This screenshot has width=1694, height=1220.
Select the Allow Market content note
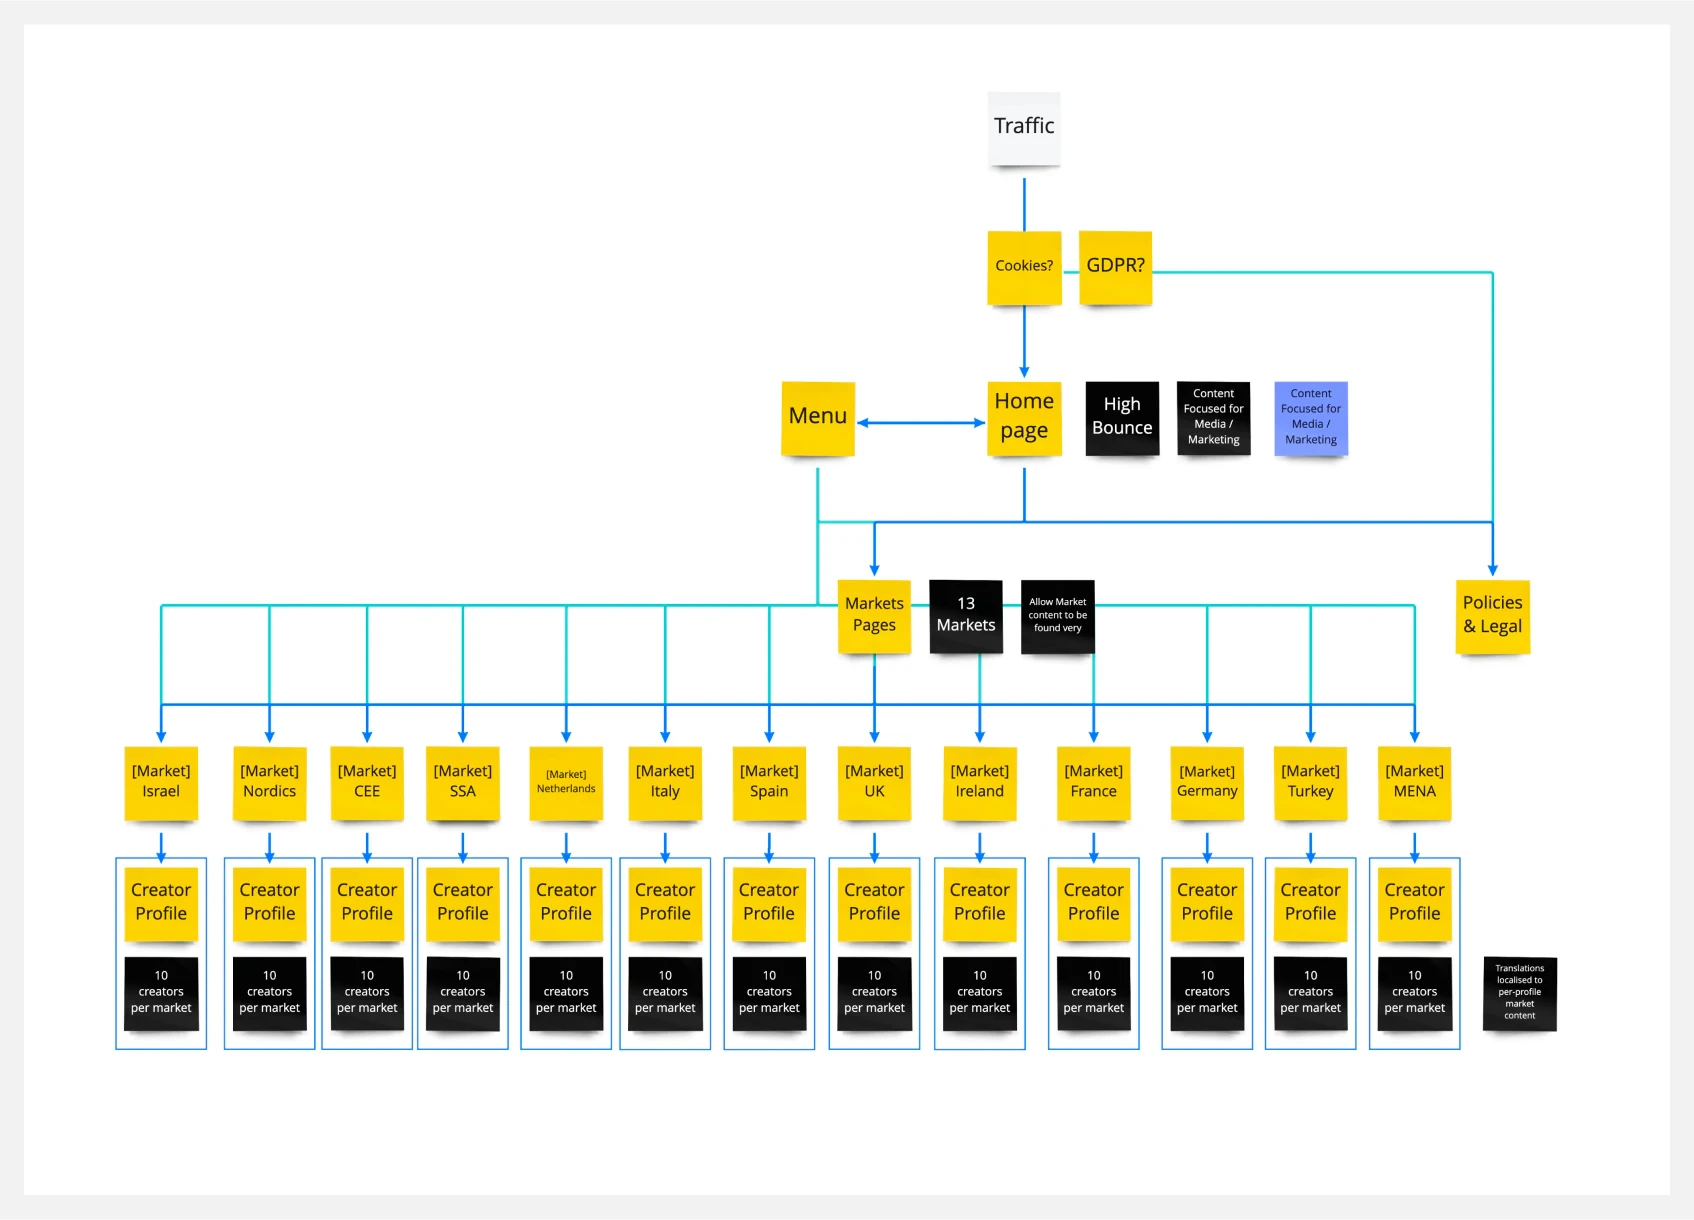click(1058, 617)
